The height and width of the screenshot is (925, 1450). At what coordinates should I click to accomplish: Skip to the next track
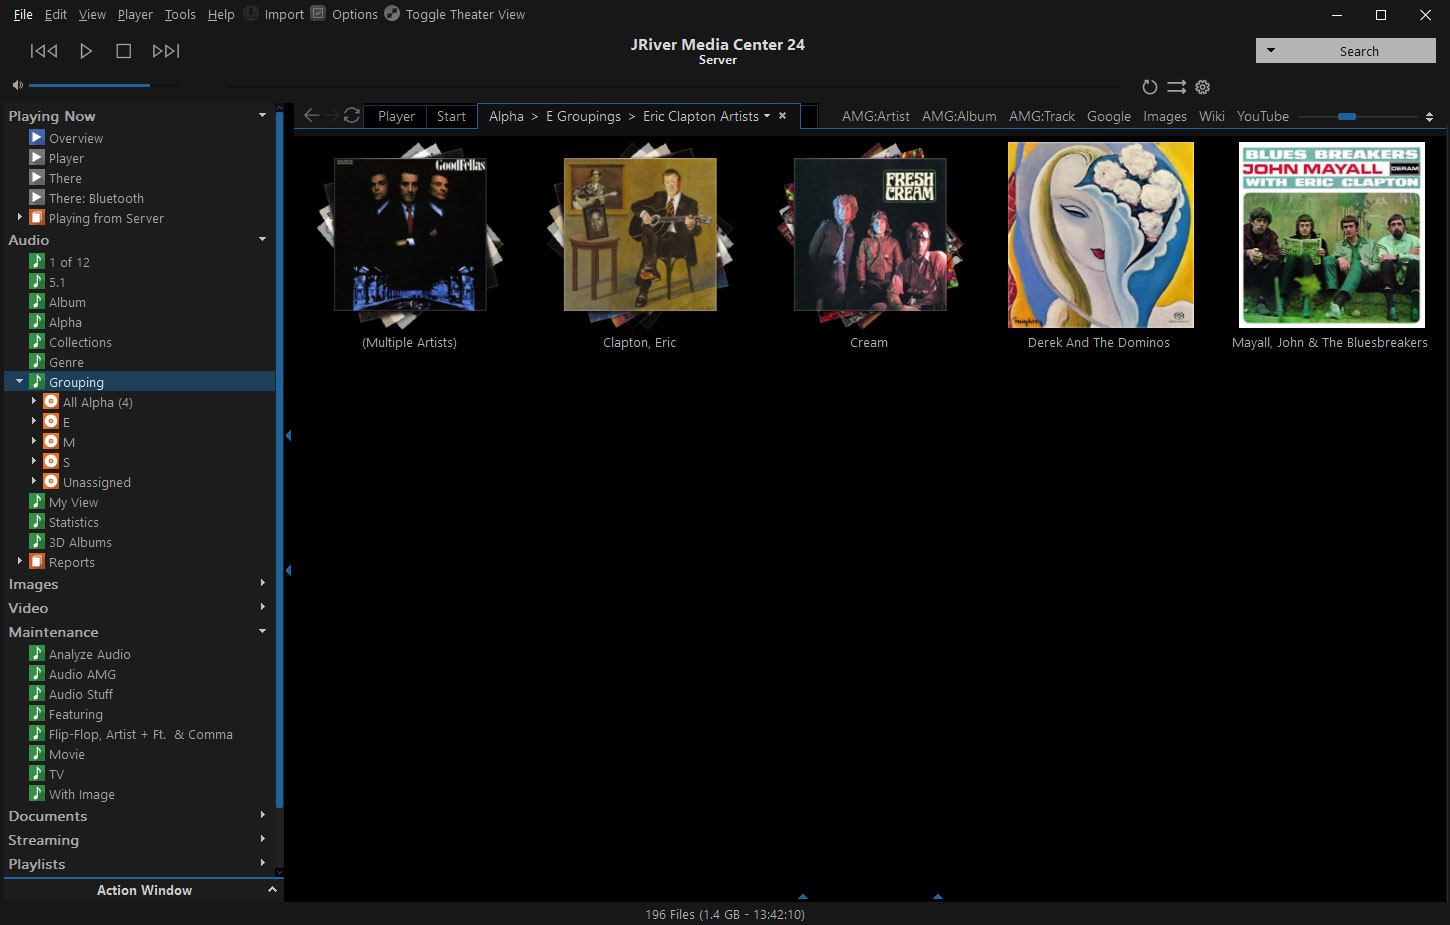pyautogui.click(x=166, y=51)
